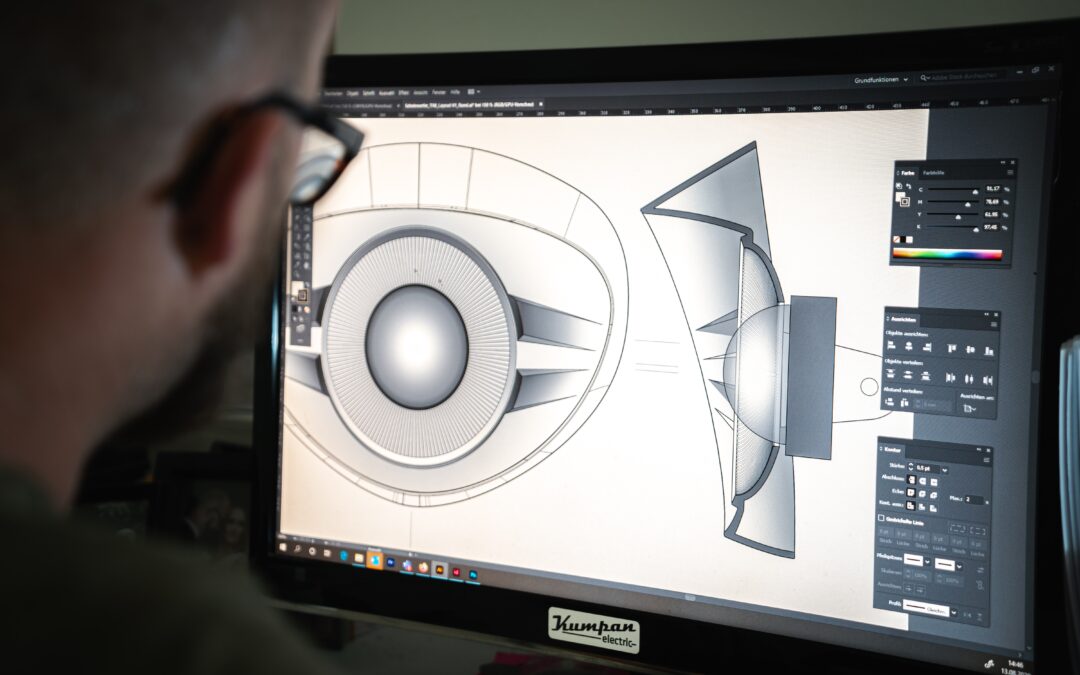Select miter join corner option
This screenshot has width=1080, height=675.
[911, 492]
